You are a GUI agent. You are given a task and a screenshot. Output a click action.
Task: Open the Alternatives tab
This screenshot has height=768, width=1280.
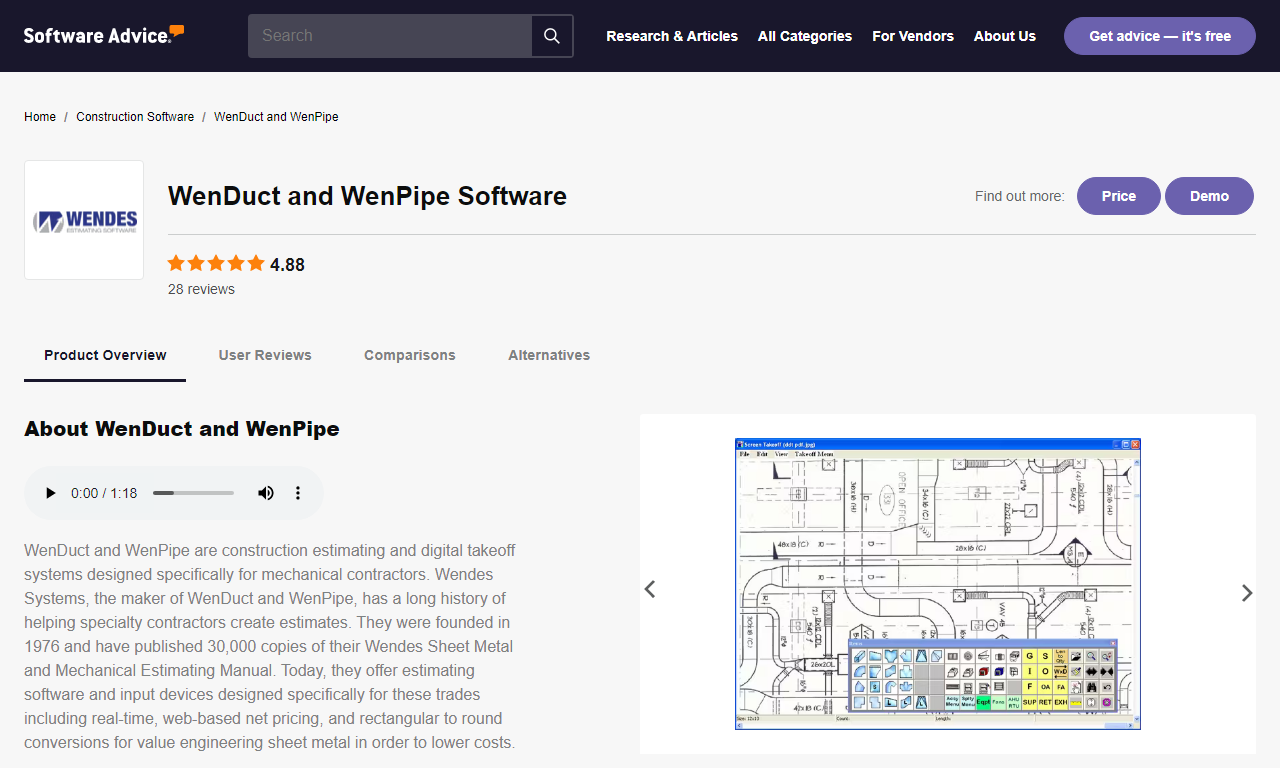pos(549,355)
